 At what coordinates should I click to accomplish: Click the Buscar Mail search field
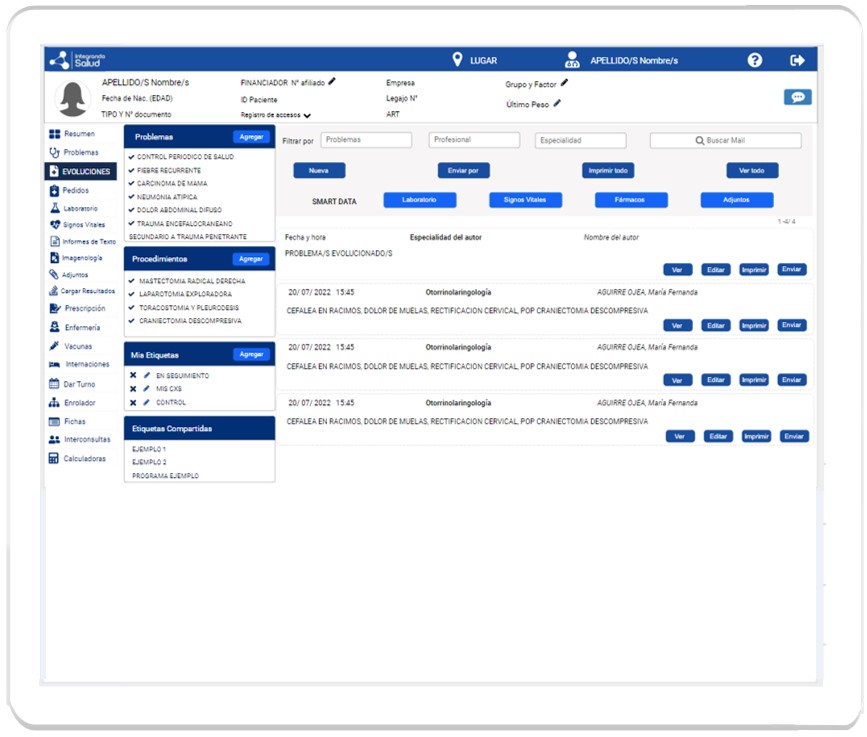tap(725, 141)
